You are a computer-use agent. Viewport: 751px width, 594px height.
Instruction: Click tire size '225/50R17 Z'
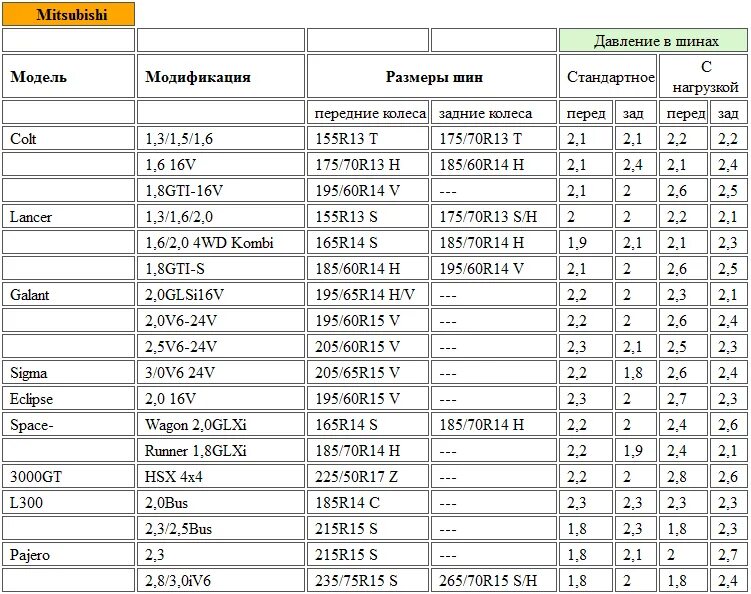[x=368, y=476]
